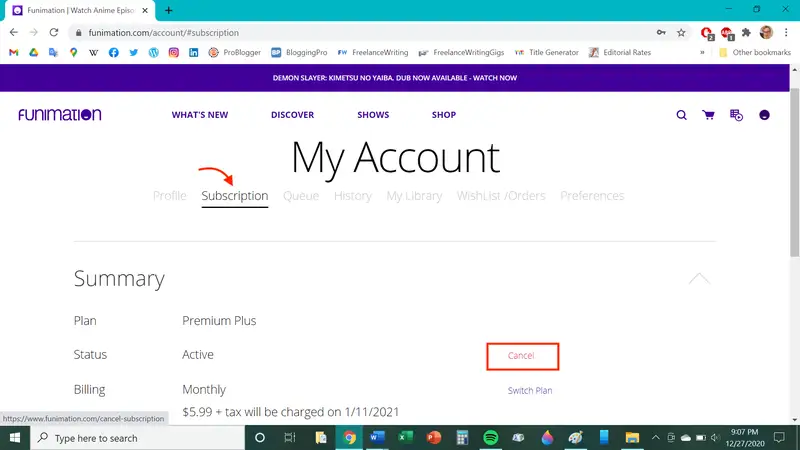Viewport: 800px width, 450px height.
Task: Launch Spotify from the taskbar
Action: tap(491, 438)
